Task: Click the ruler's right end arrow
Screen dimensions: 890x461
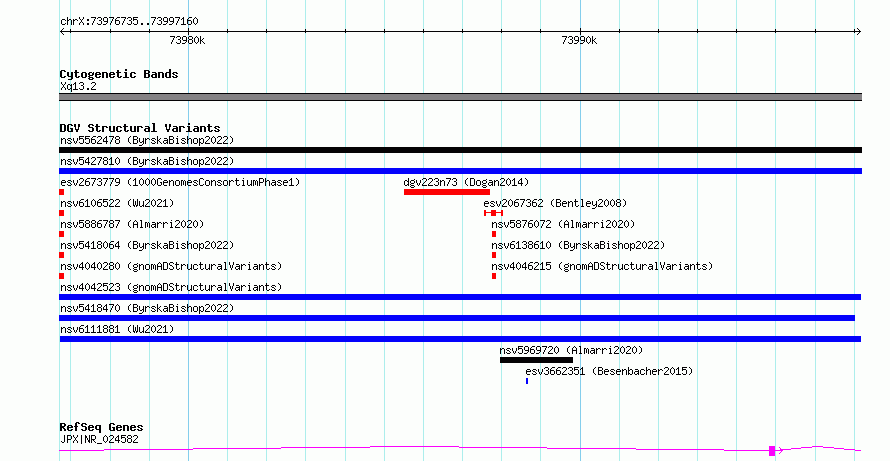Action: click(858, 32)
